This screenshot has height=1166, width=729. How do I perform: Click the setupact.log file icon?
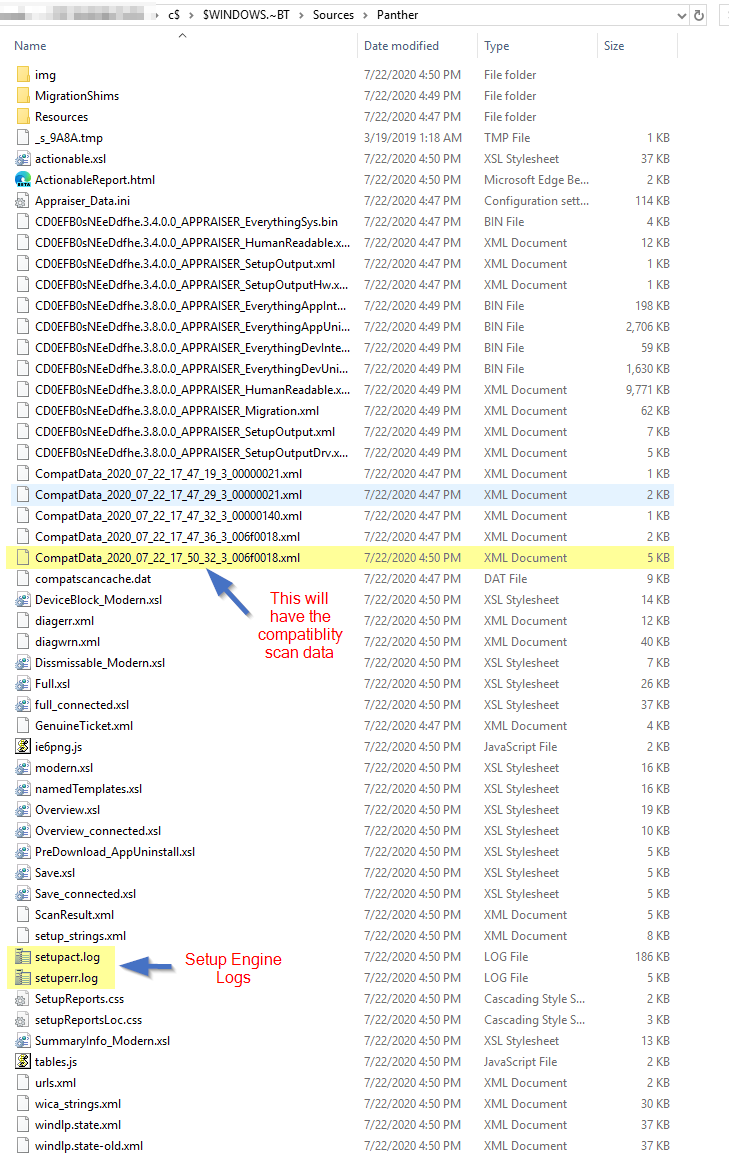coord(24,957)
